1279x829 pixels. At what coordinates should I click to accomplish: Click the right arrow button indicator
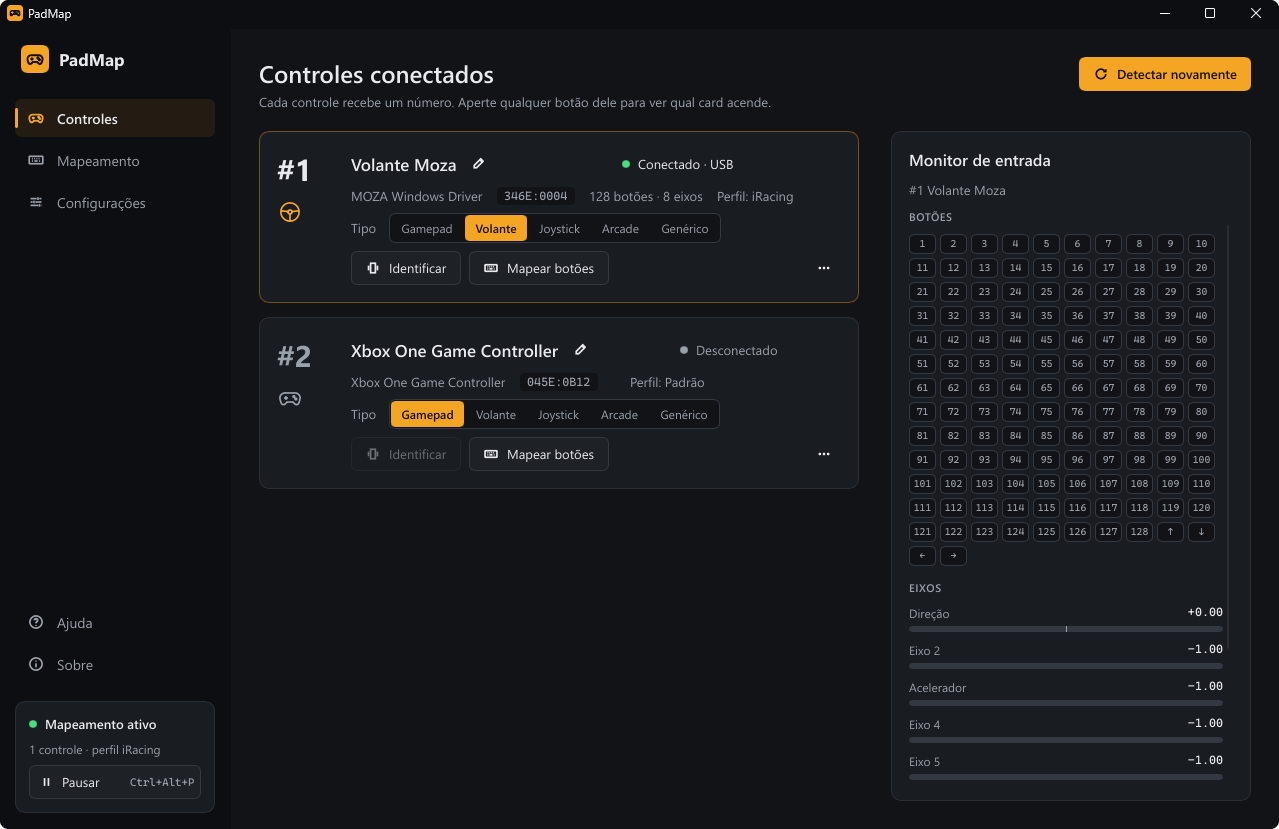[953, 556]
